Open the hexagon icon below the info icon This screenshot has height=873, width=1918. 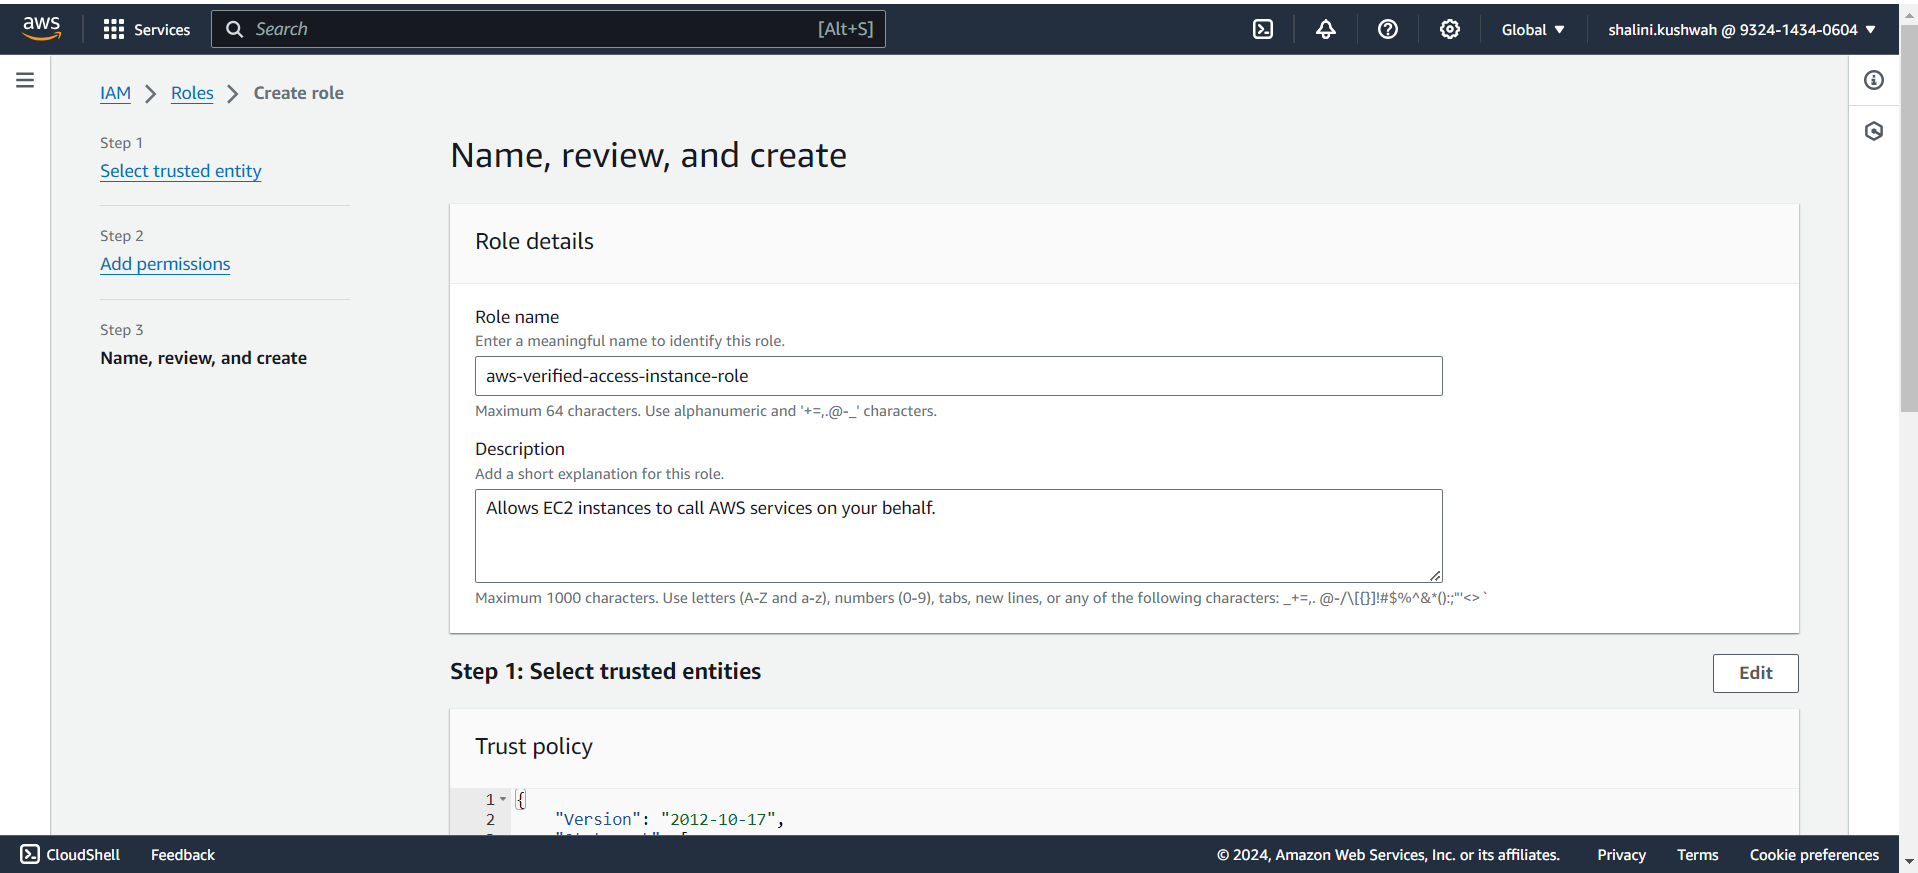pos(1874,131)
